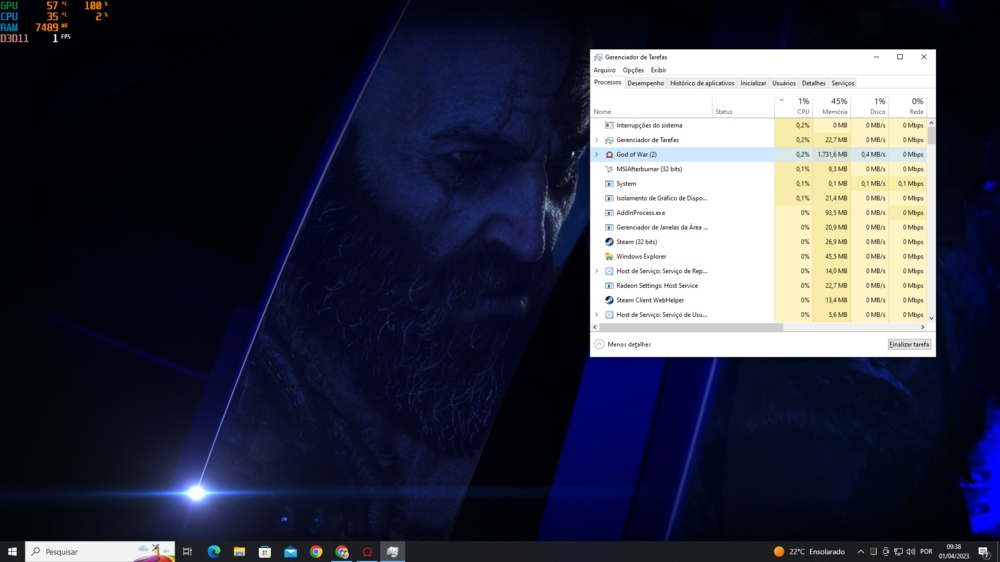Click the volume speaker icon in tray
1000x562 pixels.
point(910,552)
